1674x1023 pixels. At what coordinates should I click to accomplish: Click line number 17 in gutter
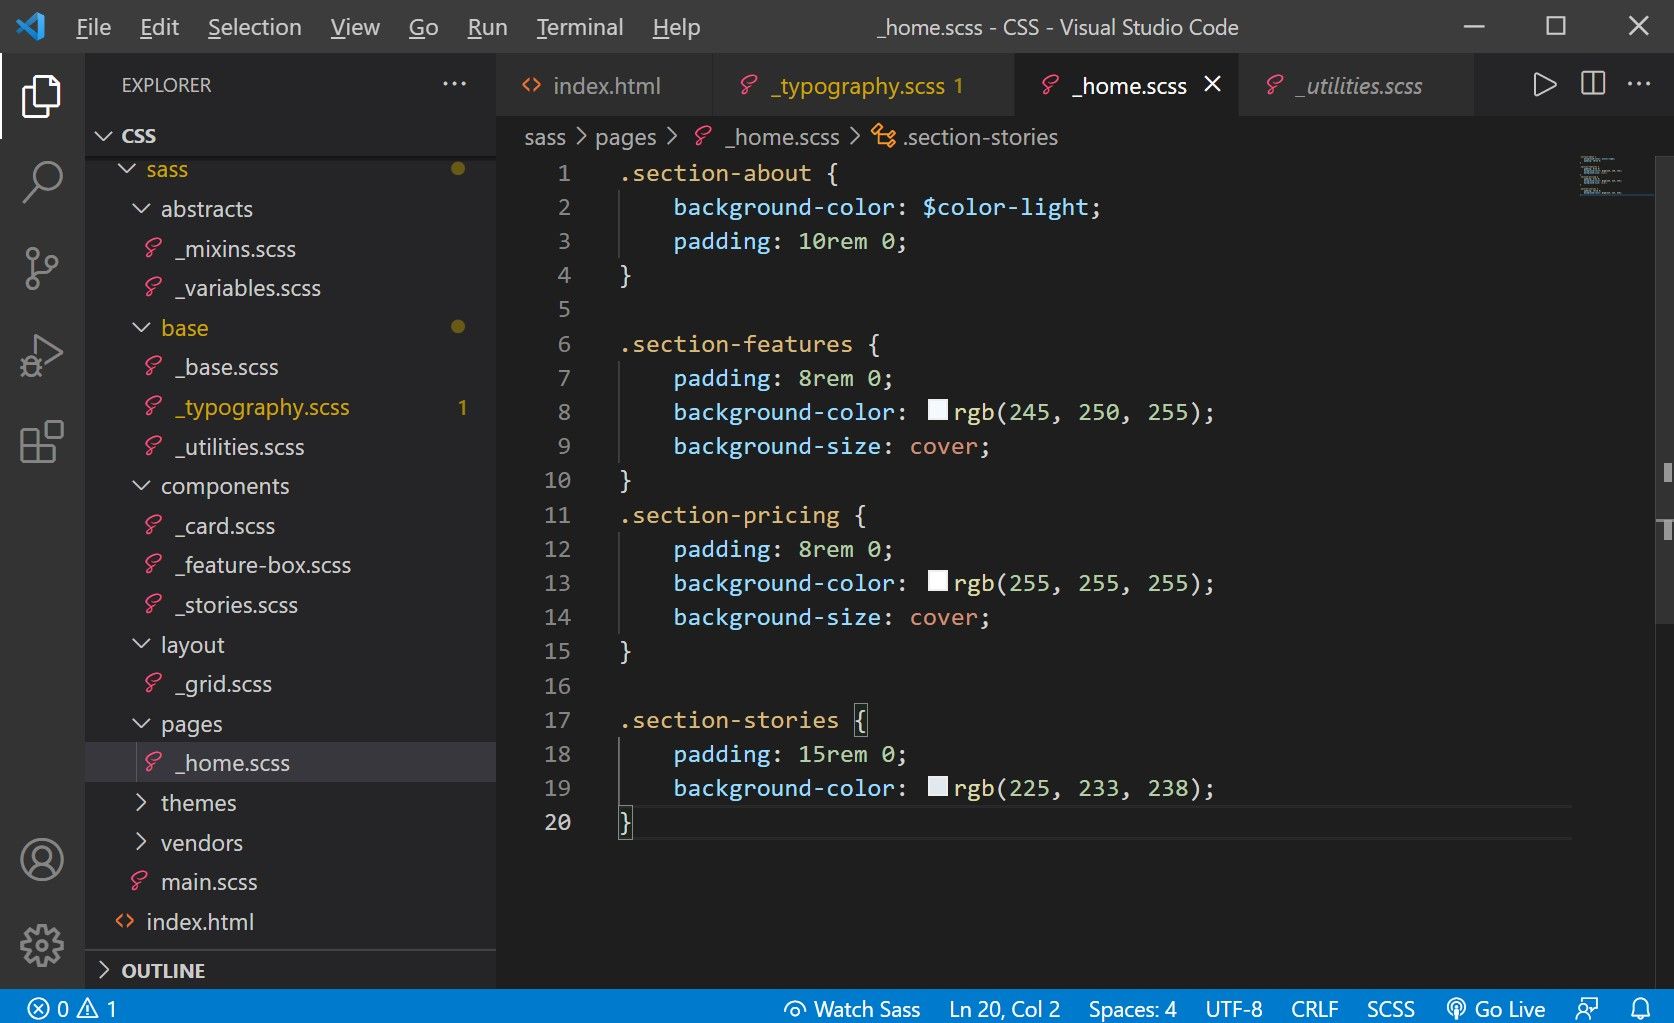pos(557,719)
